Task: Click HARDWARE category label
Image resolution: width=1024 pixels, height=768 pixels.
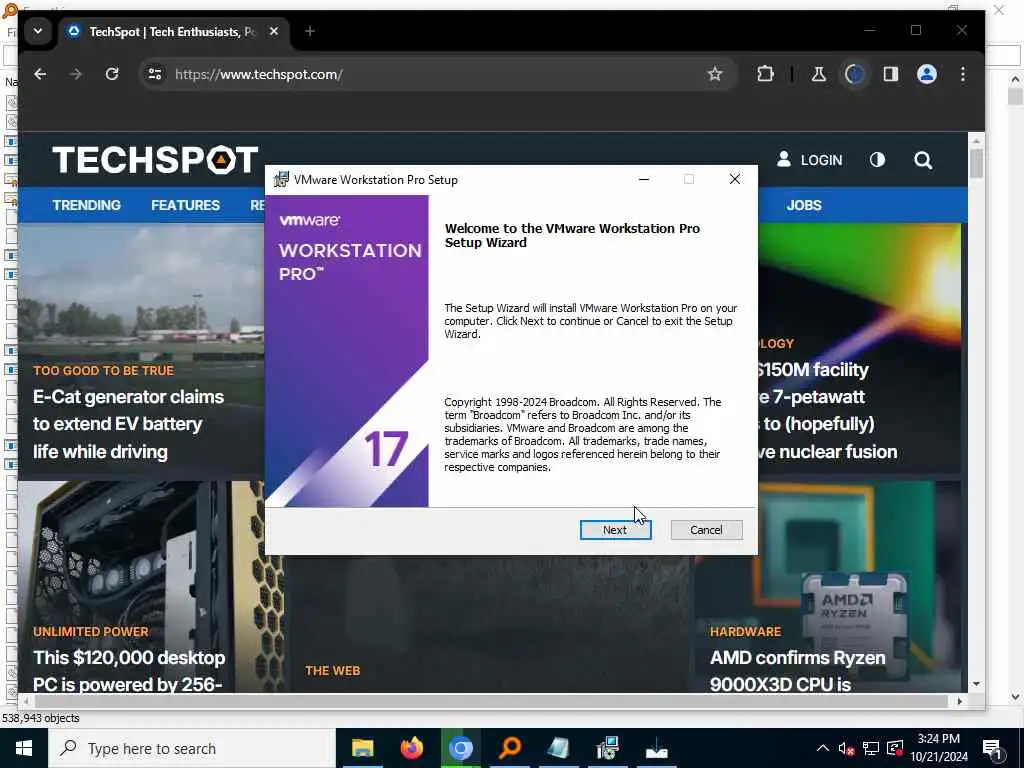Action: click(x=745, y=632)
